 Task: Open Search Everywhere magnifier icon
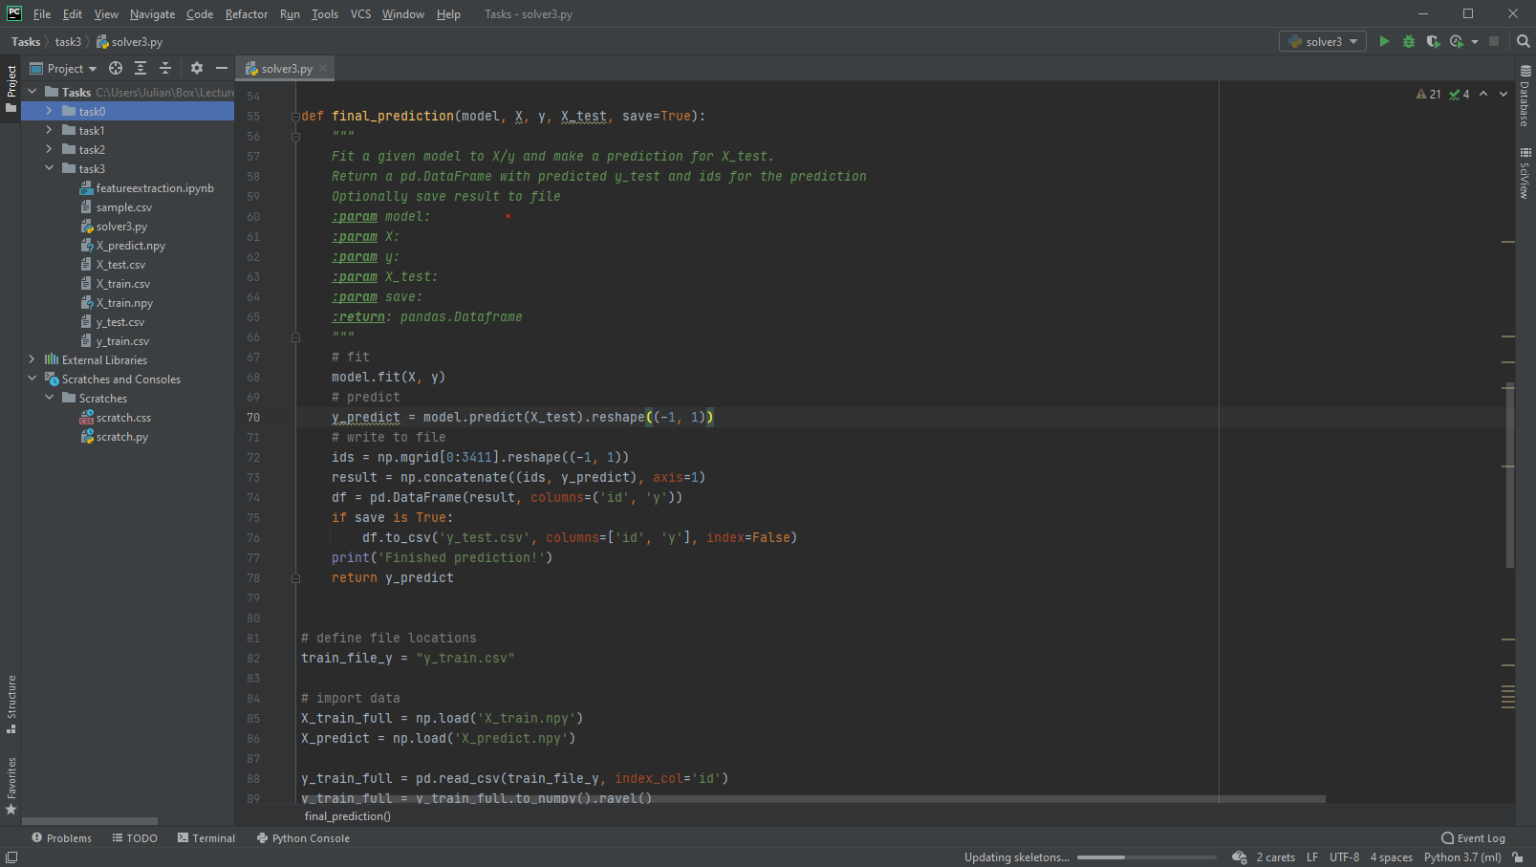1523,41
